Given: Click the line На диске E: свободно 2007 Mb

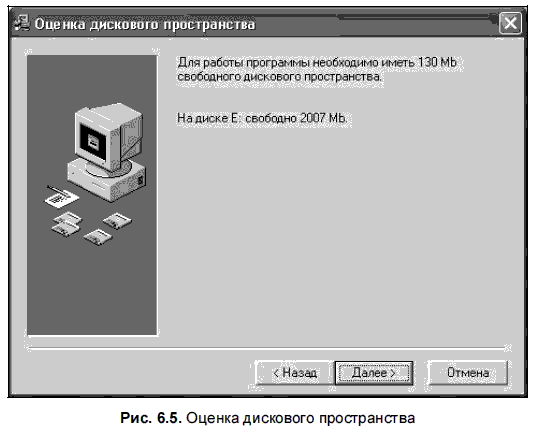Looking at the screenshot, I should pos(262,118).
